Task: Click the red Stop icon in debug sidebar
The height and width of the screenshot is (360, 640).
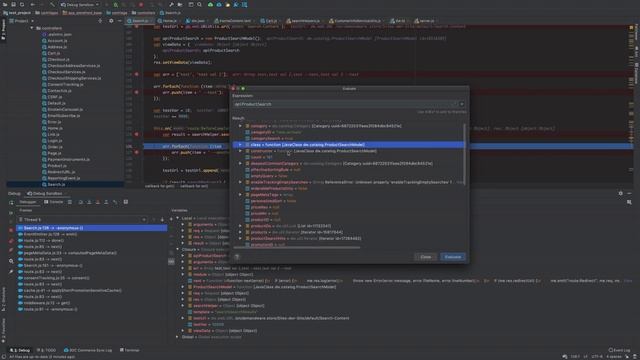Action: pyautogui.click(x=11, y=230)
